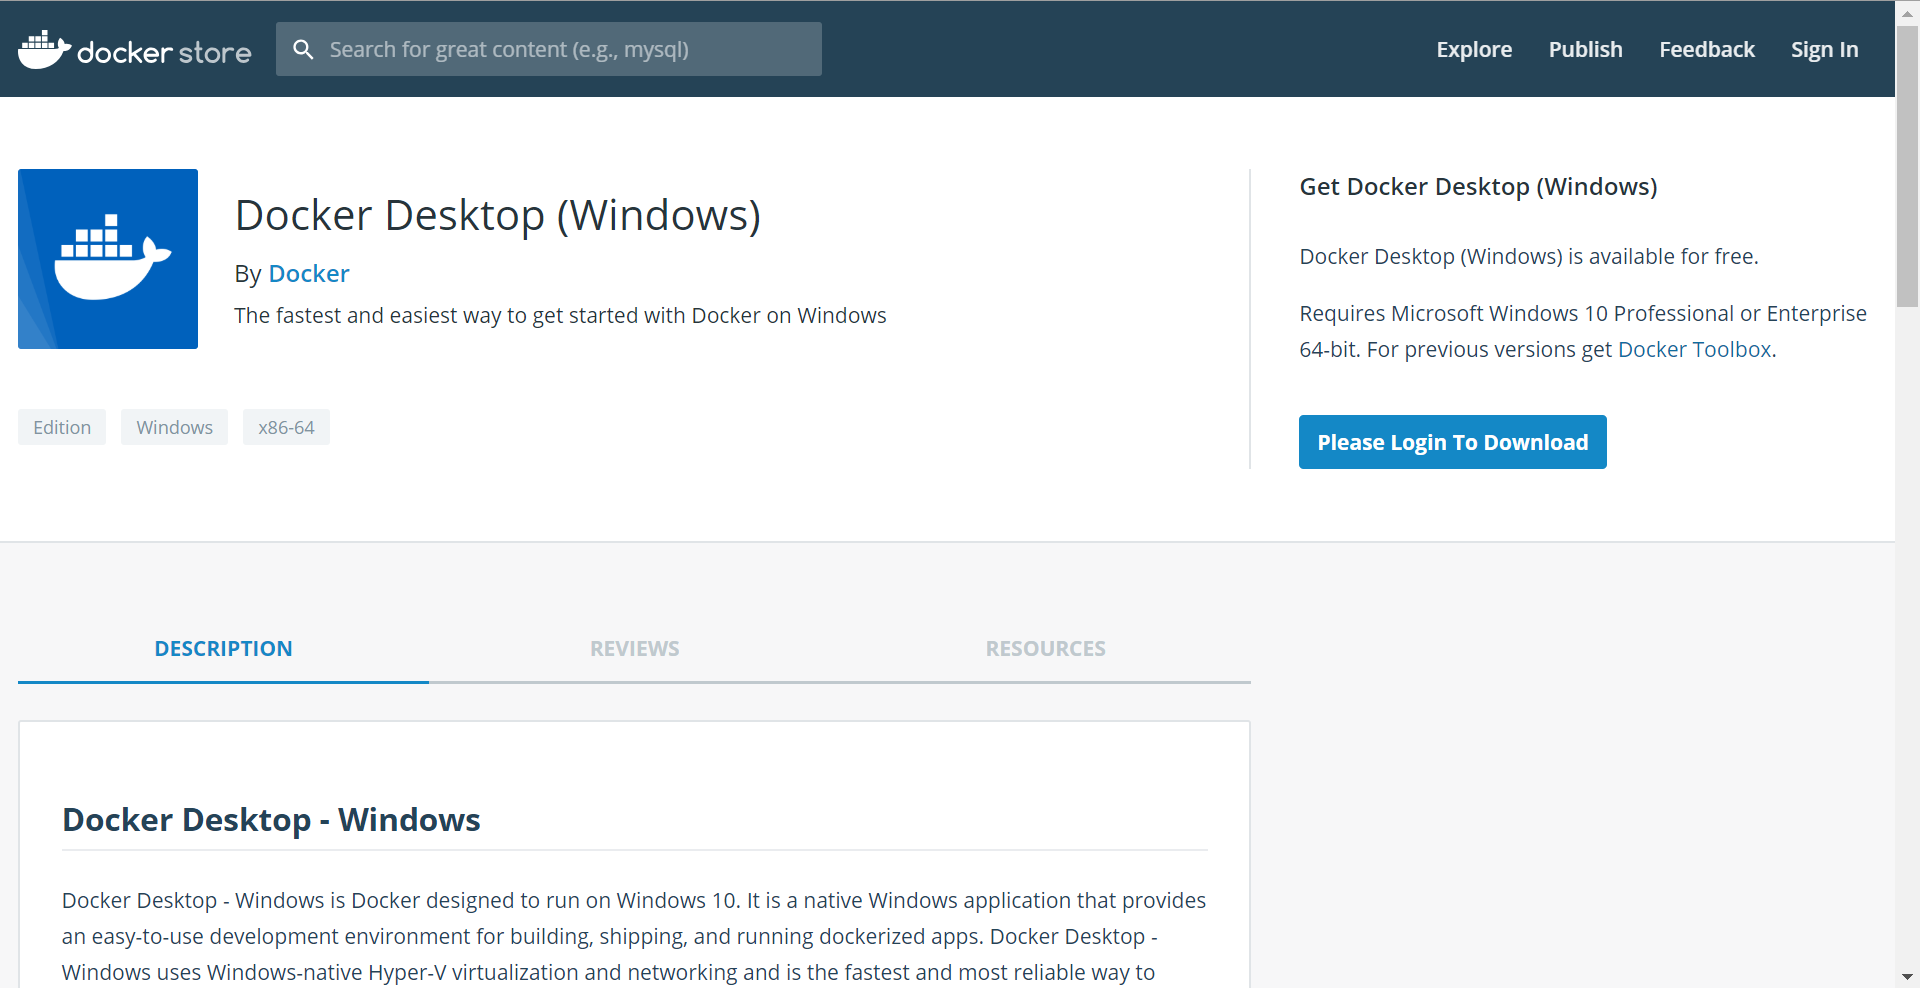
Task: Open the Feedback menu item
Action: [1707, 49]
